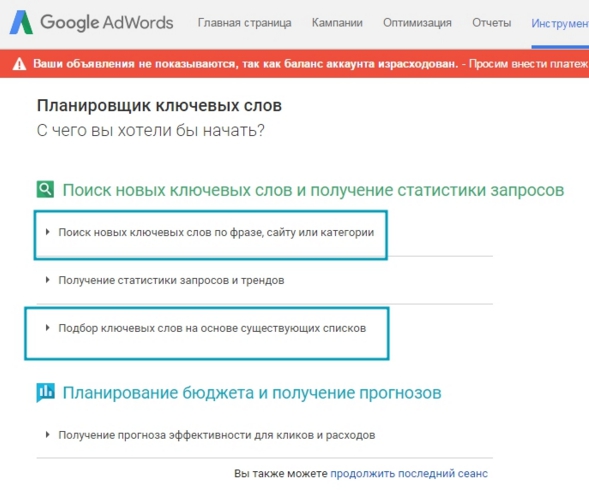589x491 pixels.
Task: Click the blue bar chart forecast icon
Action: point(45,393)
